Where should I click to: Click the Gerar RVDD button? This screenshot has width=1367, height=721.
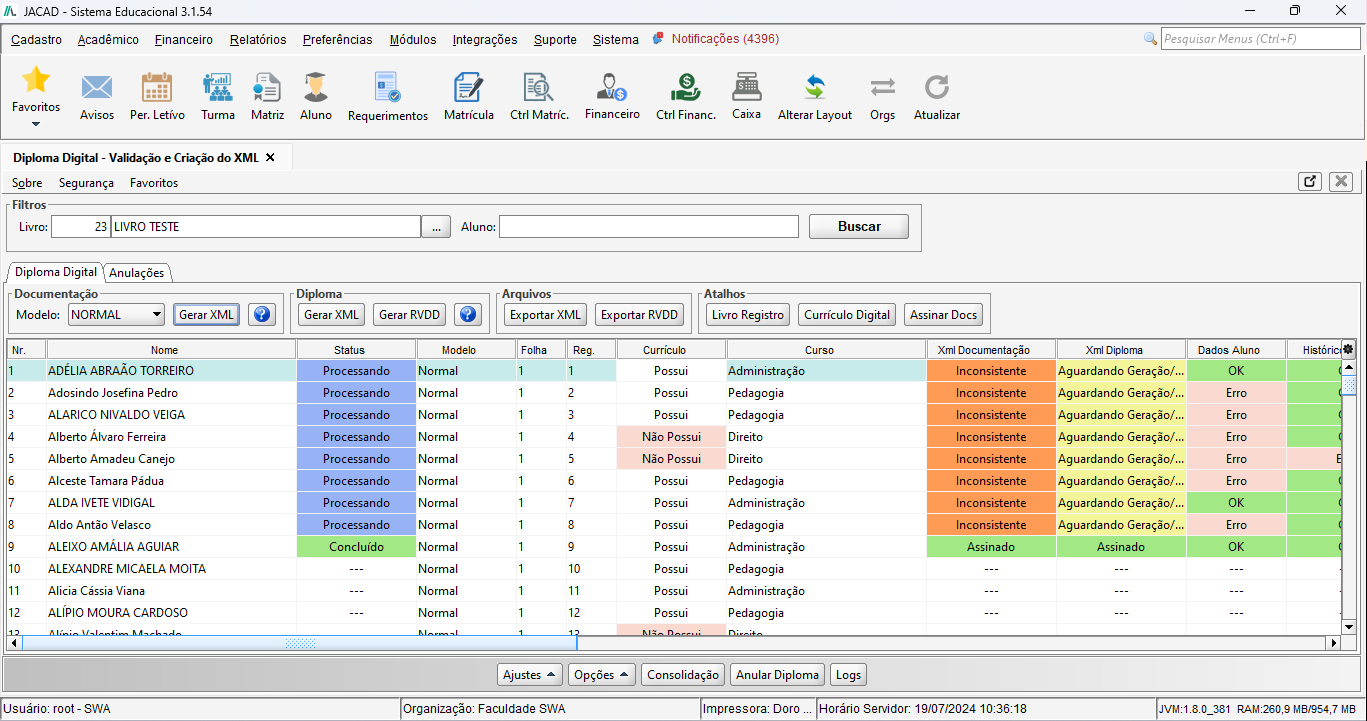409,315
